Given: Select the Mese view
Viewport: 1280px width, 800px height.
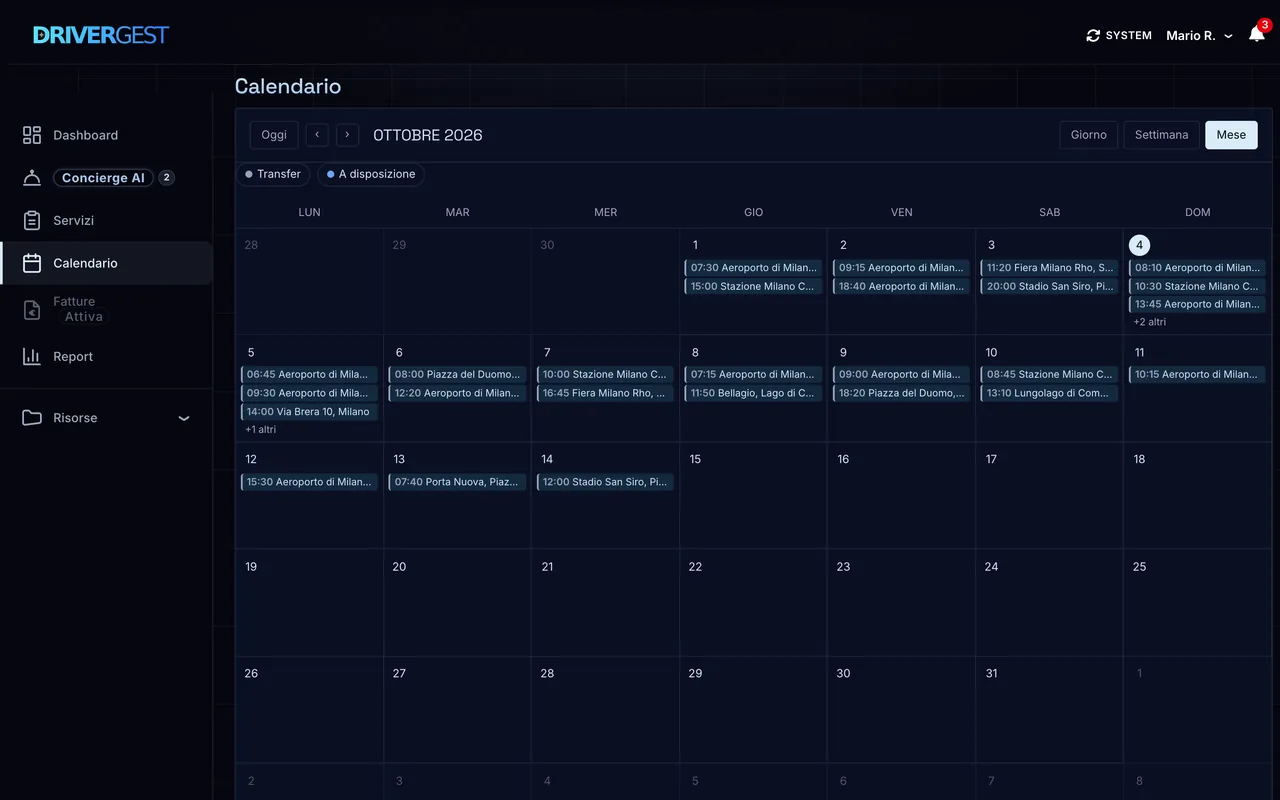Looking at the screenshot, I should (1231, 135).
